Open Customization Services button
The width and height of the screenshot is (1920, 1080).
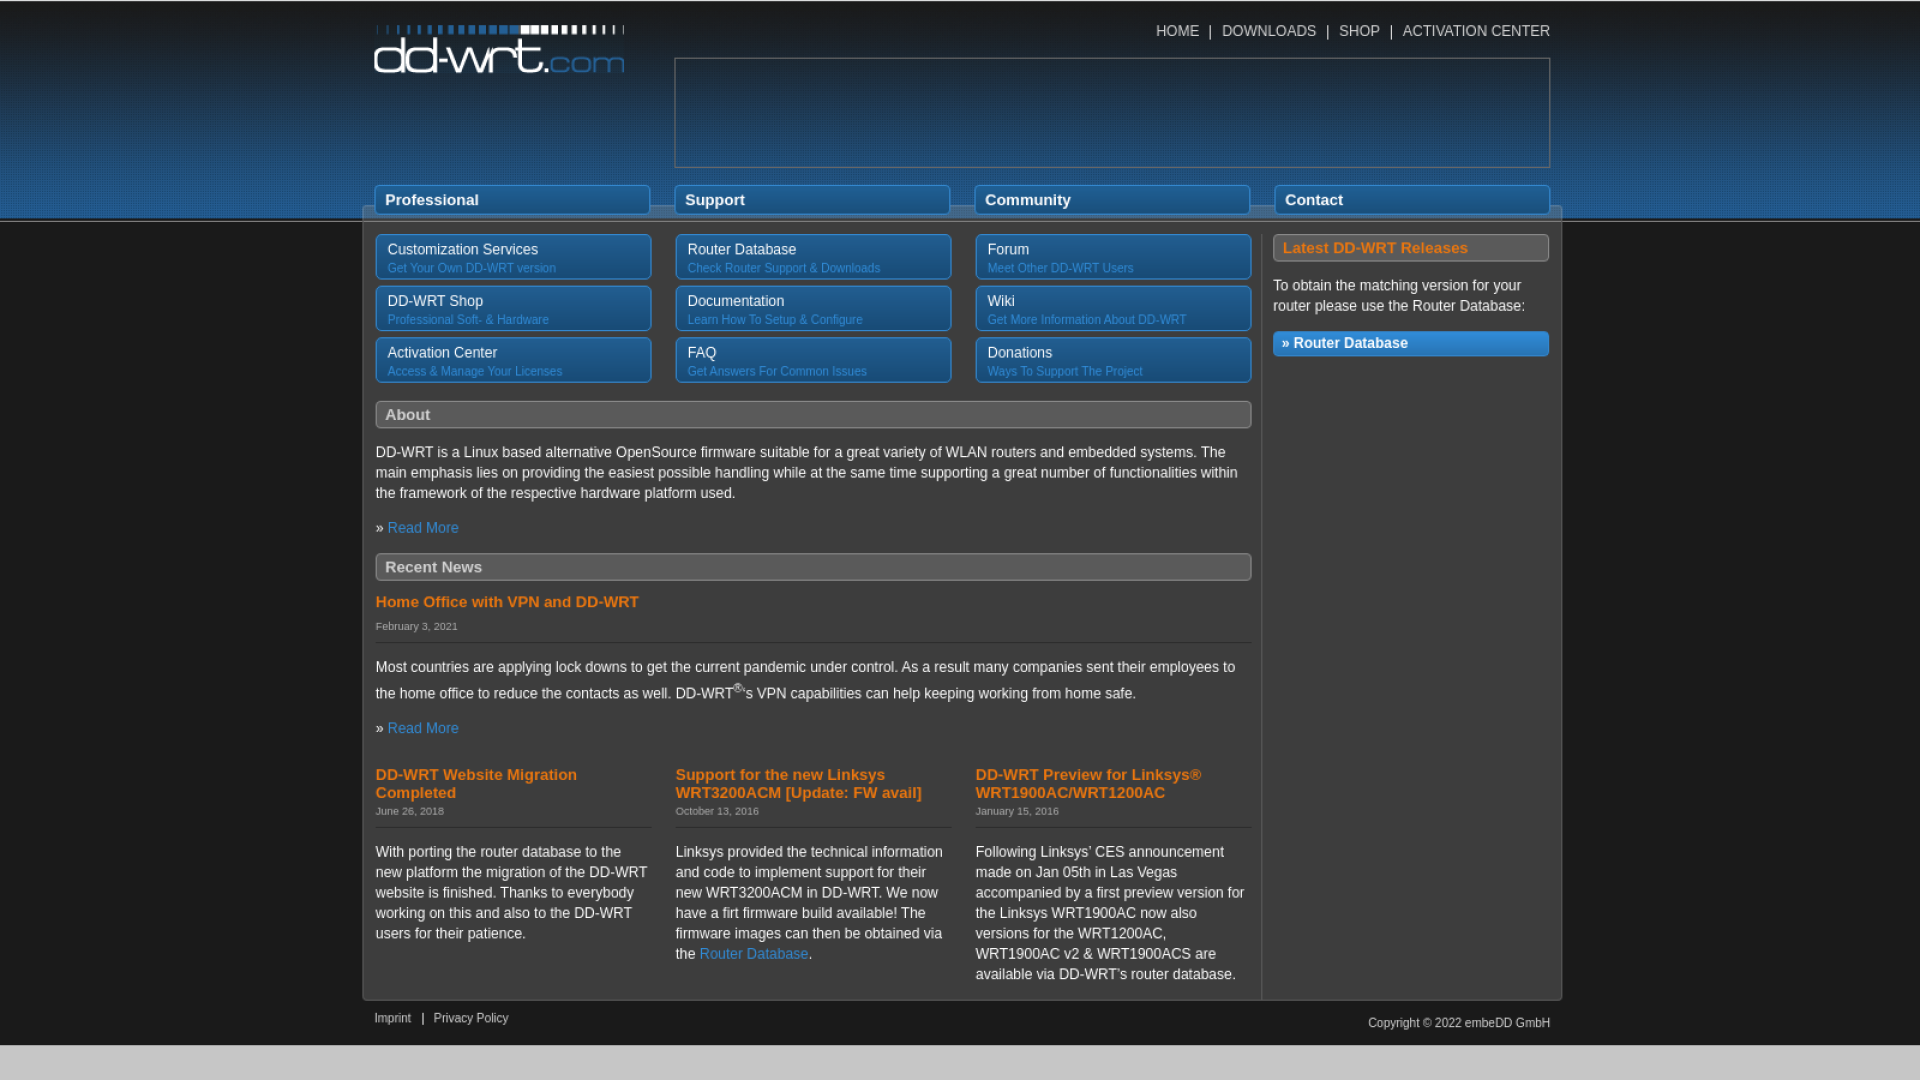[513, 257]
